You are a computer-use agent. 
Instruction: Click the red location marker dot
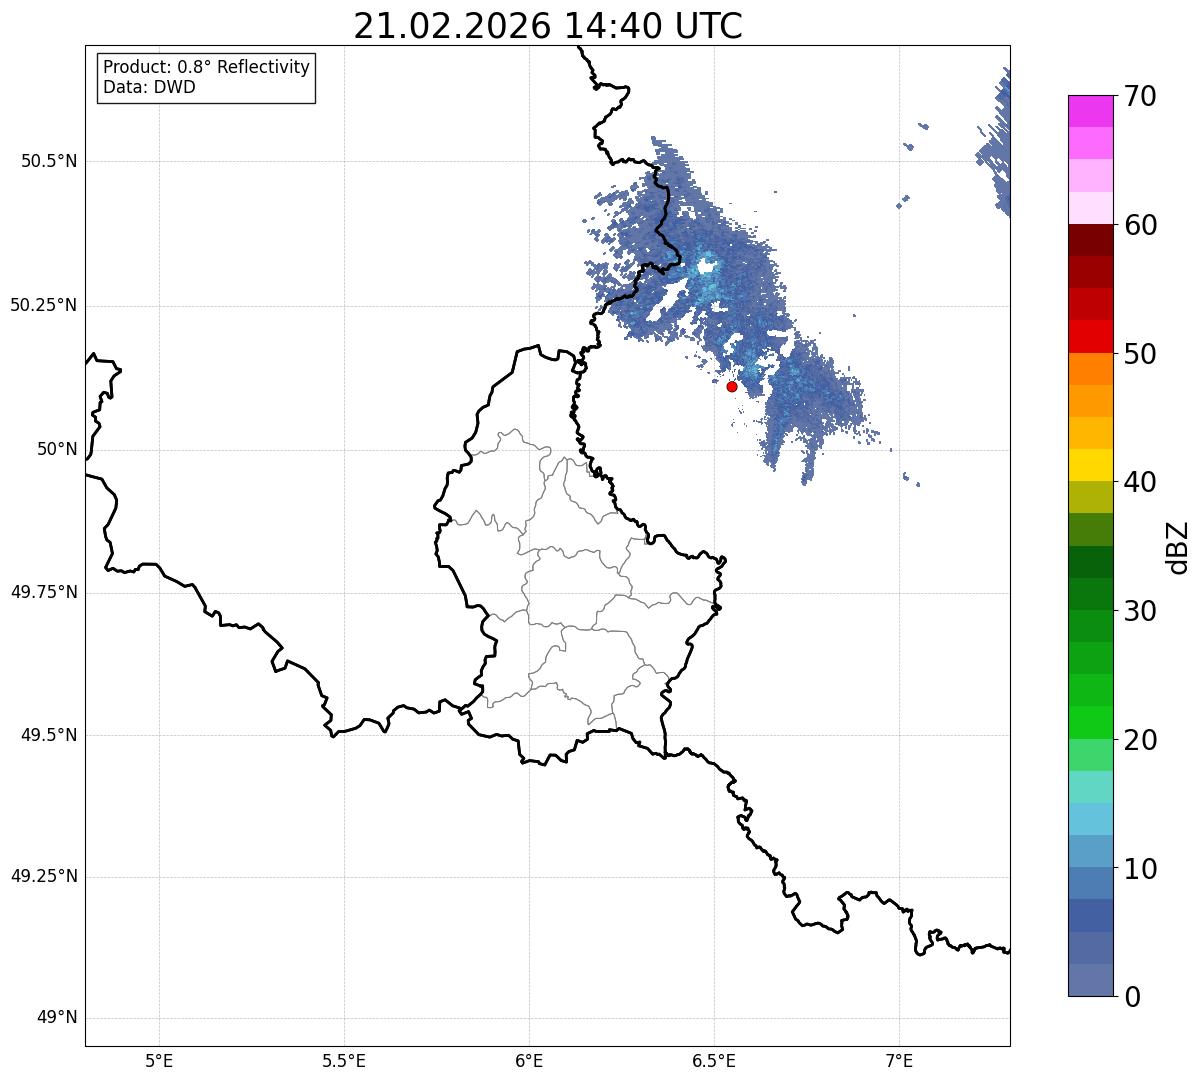coord(732,386)
